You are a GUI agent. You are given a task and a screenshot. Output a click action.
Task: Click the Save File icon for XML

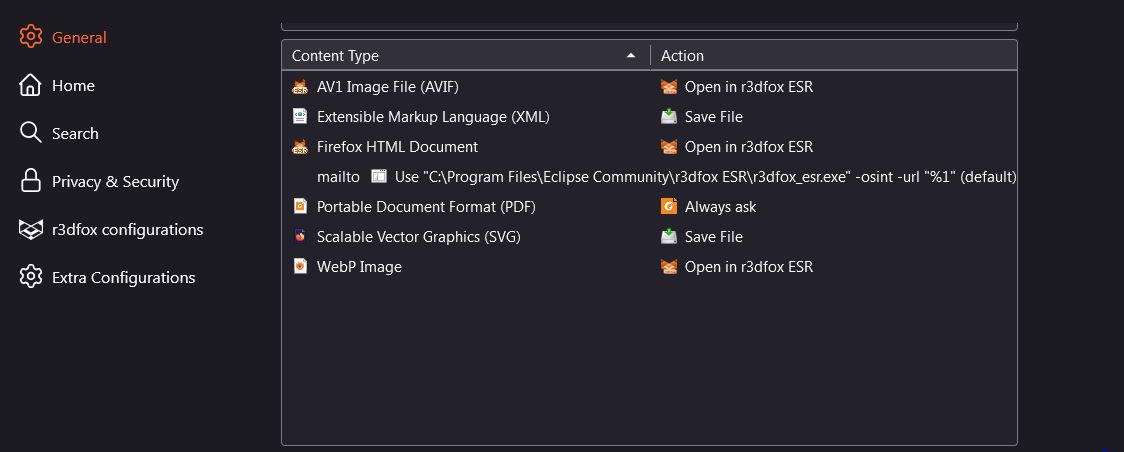click(669, 116)
